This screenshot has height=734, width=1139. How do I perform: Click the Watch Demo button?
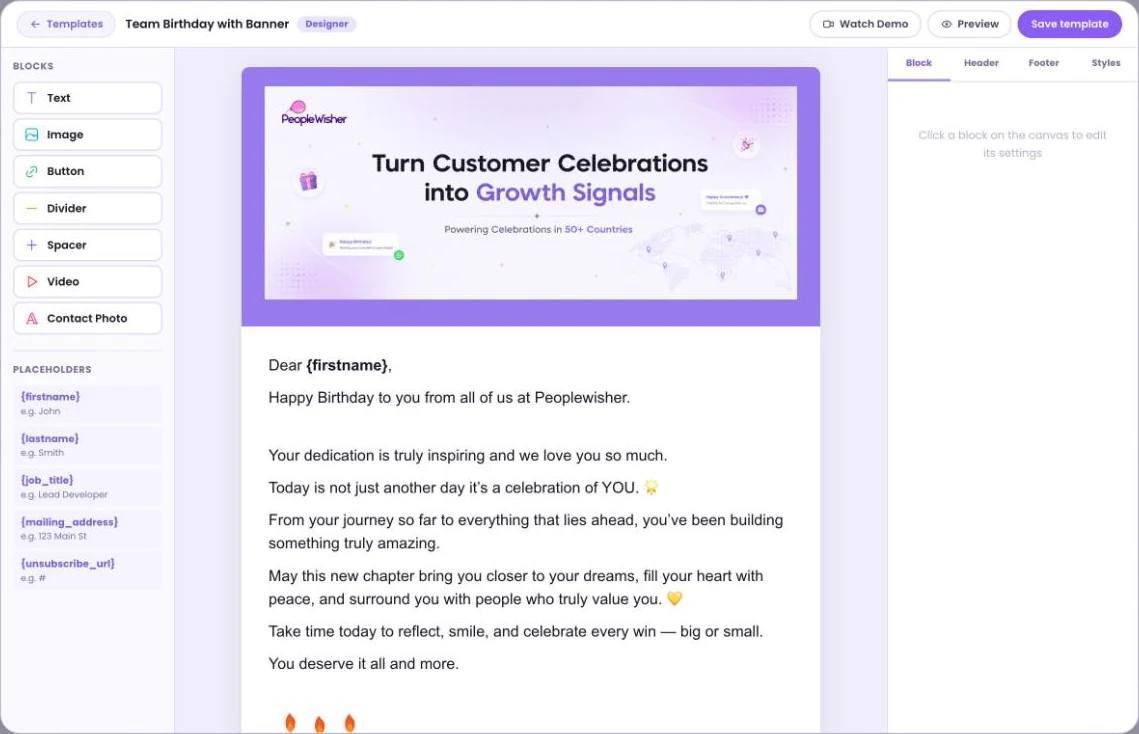[x=865, y=24]
